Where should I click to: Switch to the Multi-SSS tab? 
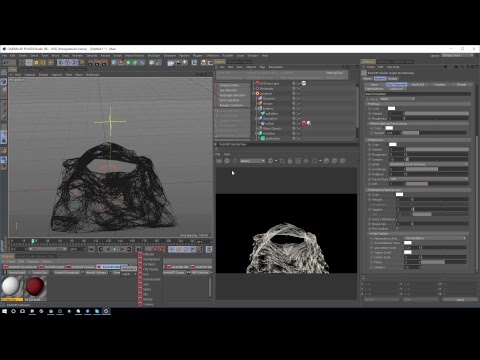click(418, 84)
